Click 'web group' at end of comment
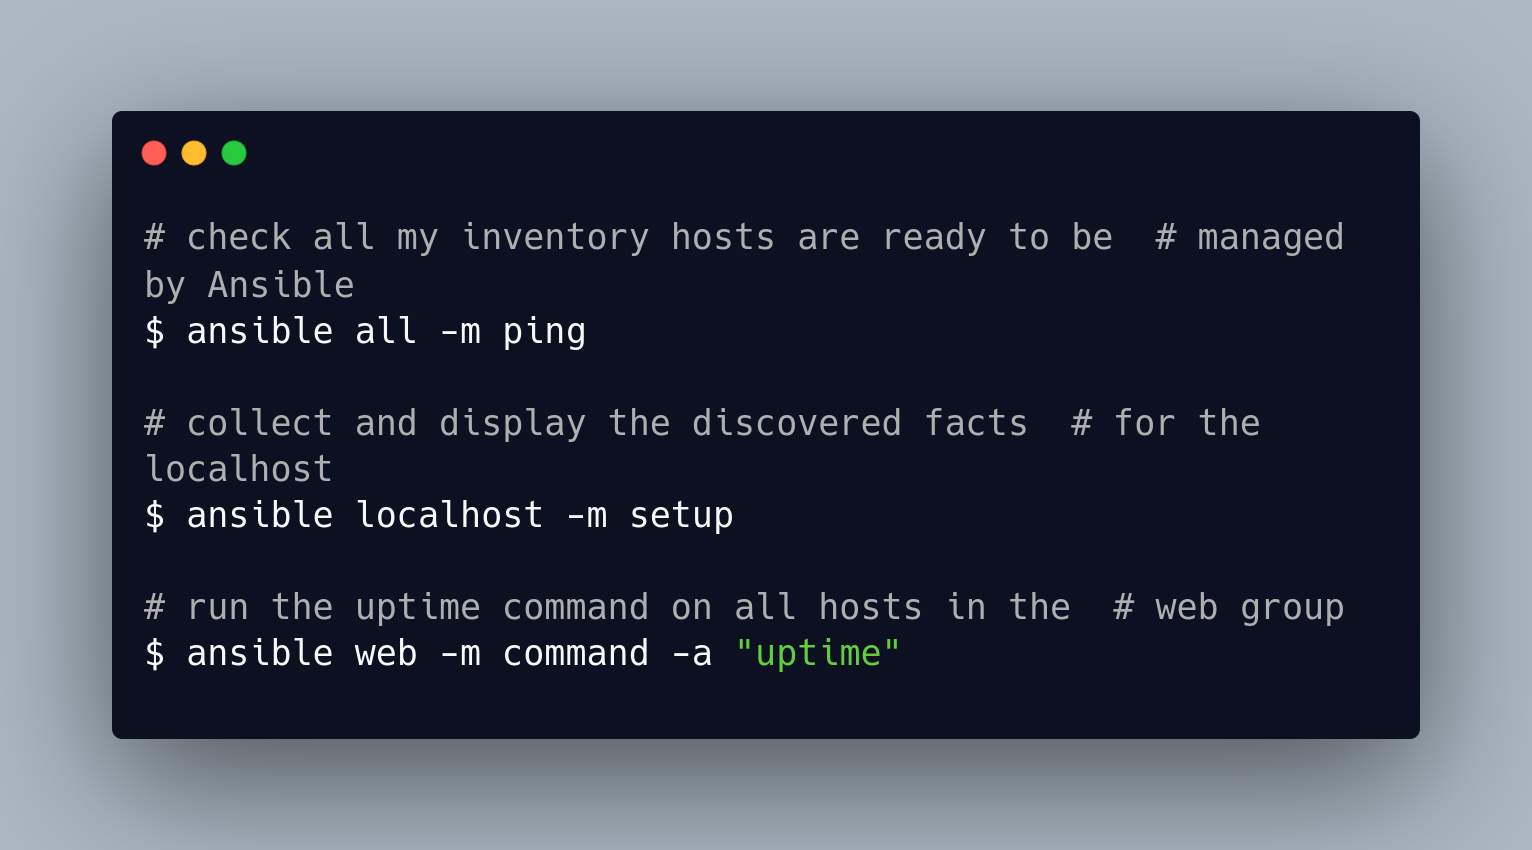Image resolution: width=1532 pixels, height=850 pixels. 1250,608
